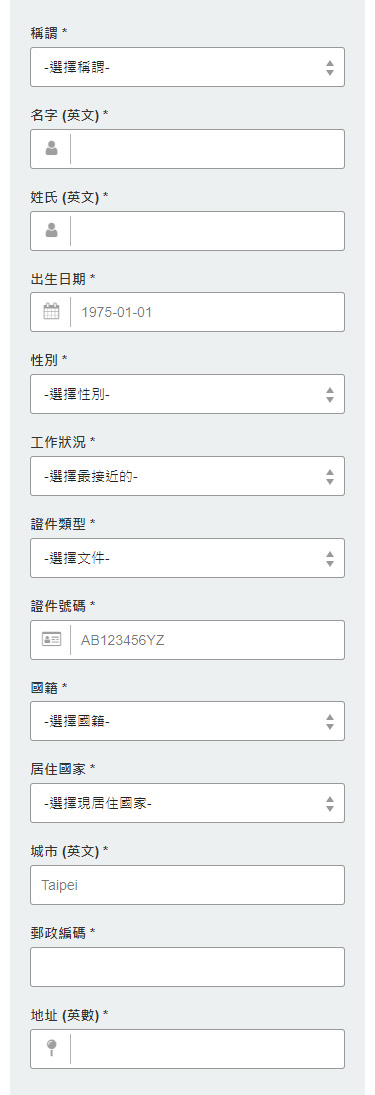375x1095 pixels.
Task: Expand the 居住國家 country dropdown
Action: pyautogui.click(x=187, y=803)
